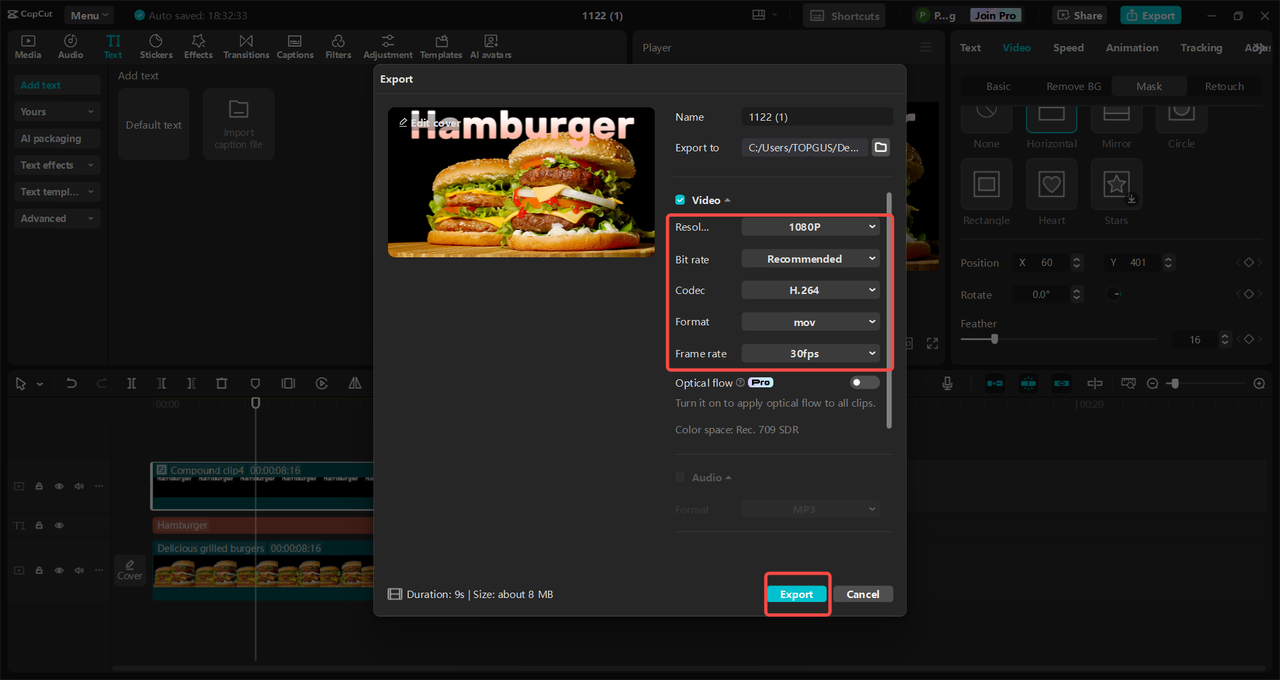The height and width of the screenshot is (680, 1280).
Task: Open the more options of Compound clip4 track
Action: click(x=98, y=486)
